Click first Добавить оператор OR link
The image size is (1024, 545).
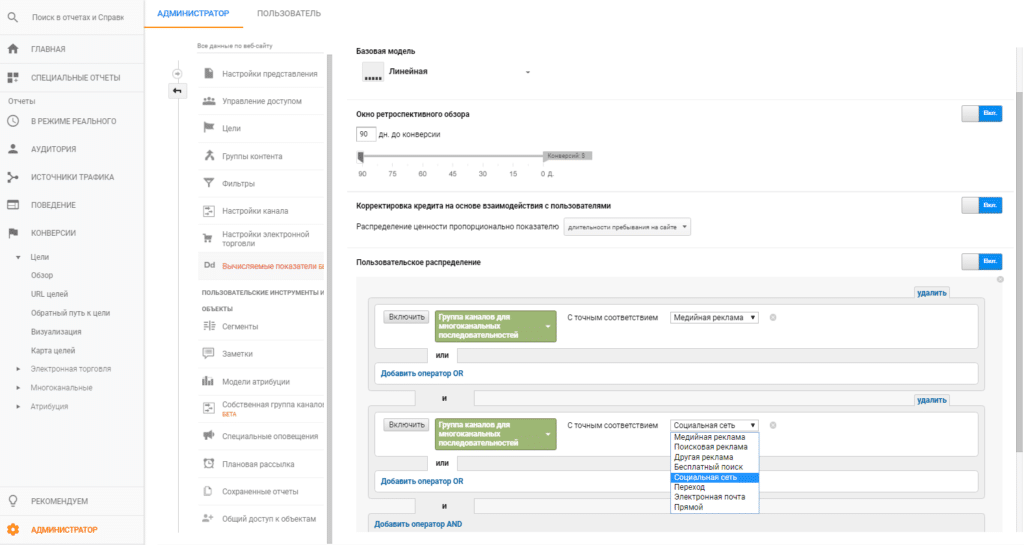click(422, 373)
